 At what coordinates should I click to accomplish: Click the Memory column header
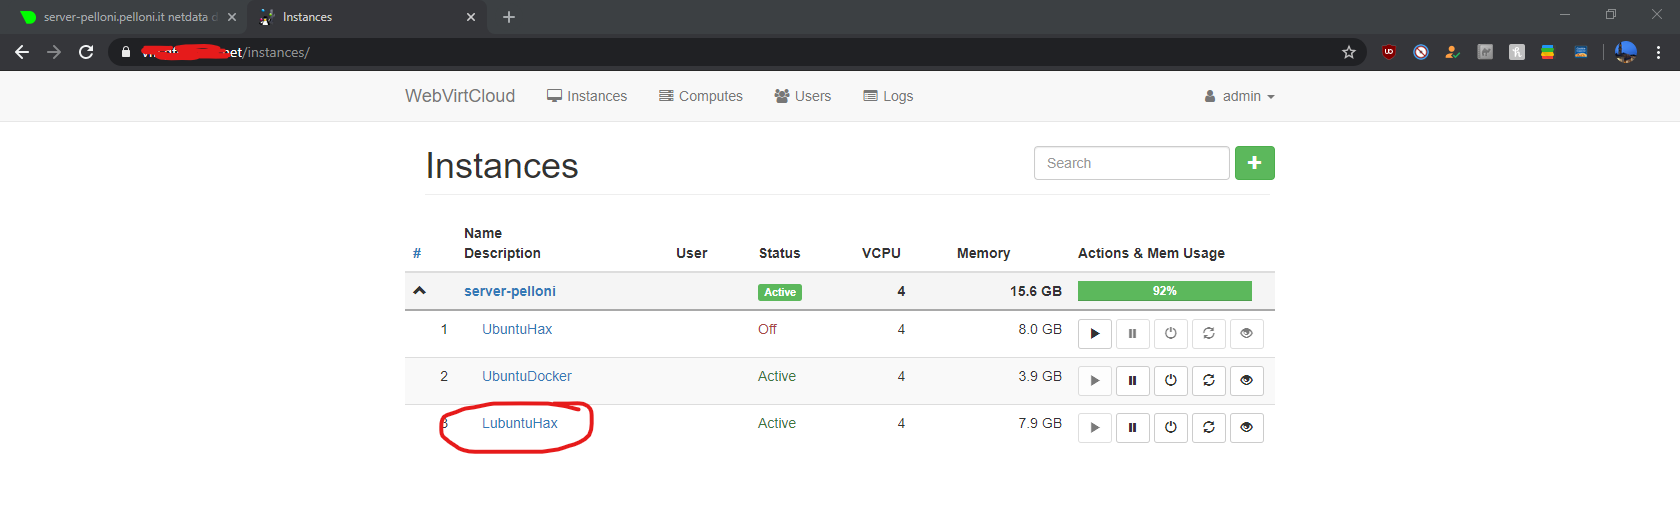click(983, 253)
